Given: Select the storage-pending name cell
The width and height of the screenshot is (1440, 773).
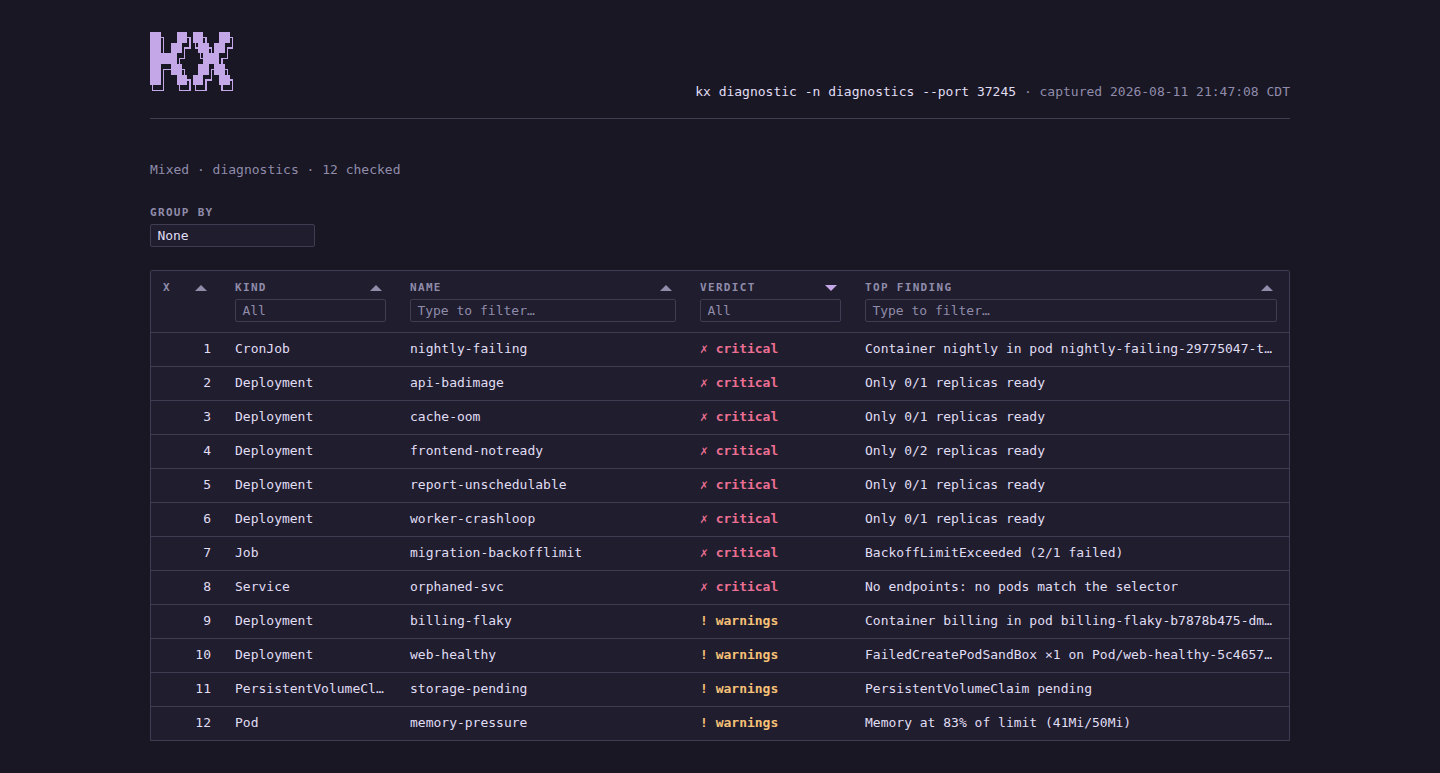Looking at the screenshot, I should (468, 689).
